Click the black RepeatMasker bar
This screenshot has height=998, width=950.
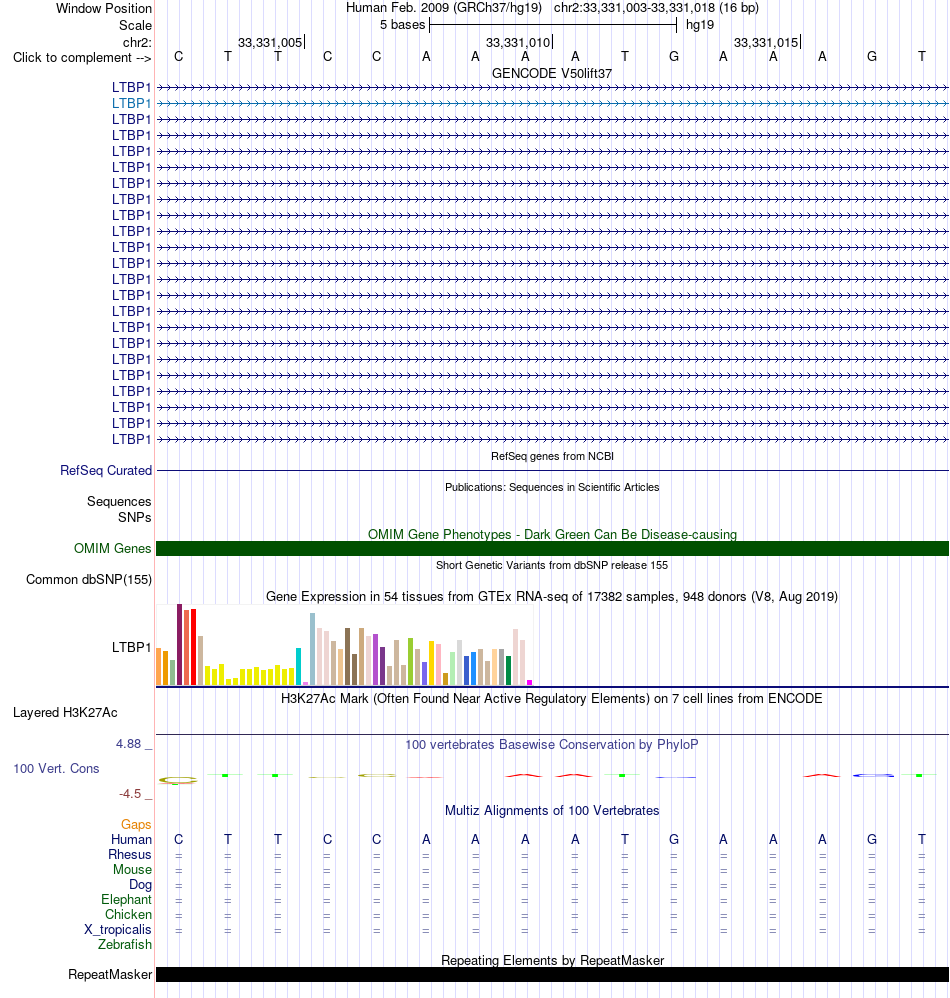tap(552, 974)
